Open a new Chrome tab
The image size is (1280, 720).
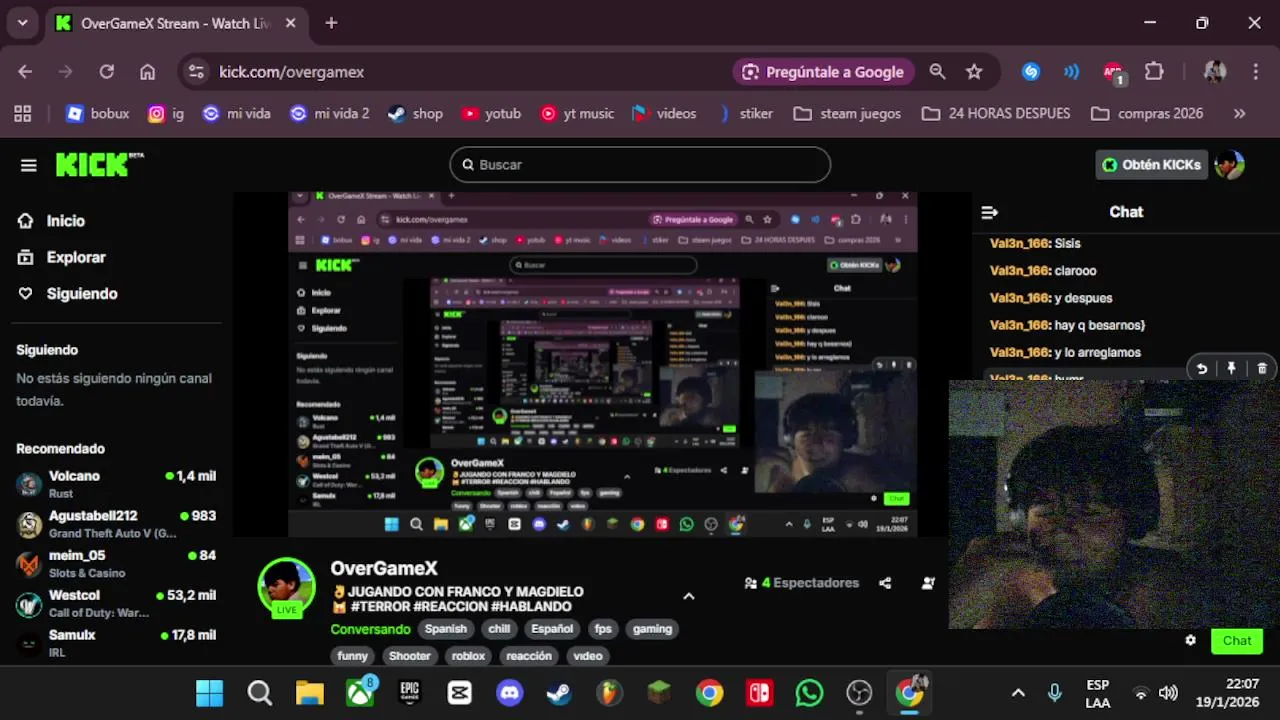(331, 23)
